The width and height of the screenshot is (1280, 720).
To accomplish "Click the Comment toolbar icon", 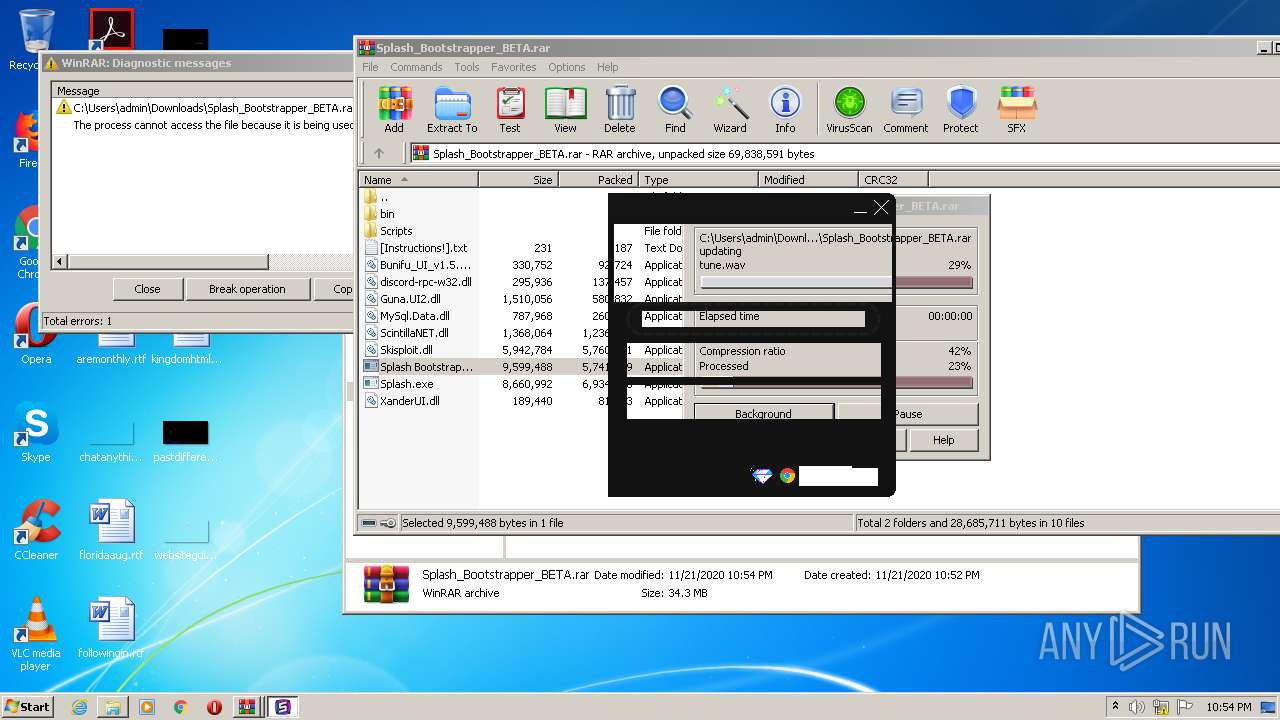I will click(906, 110).
